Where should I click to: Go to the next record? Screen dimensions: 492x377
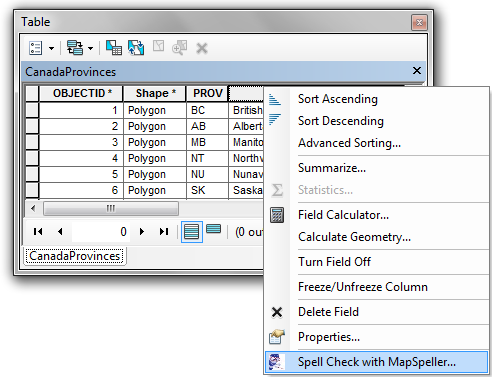[142, 232]
